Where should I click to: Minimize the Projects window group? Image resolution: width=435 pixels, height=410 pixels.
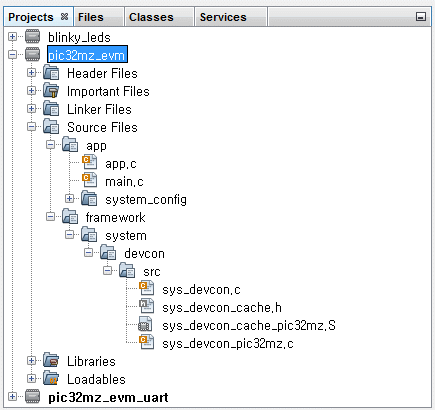point(421,17)
